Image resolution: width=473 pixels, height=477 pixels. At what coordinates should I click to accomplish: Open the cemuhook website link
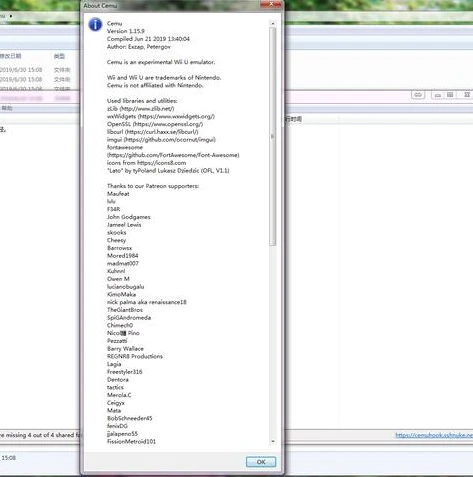(434, 435)
